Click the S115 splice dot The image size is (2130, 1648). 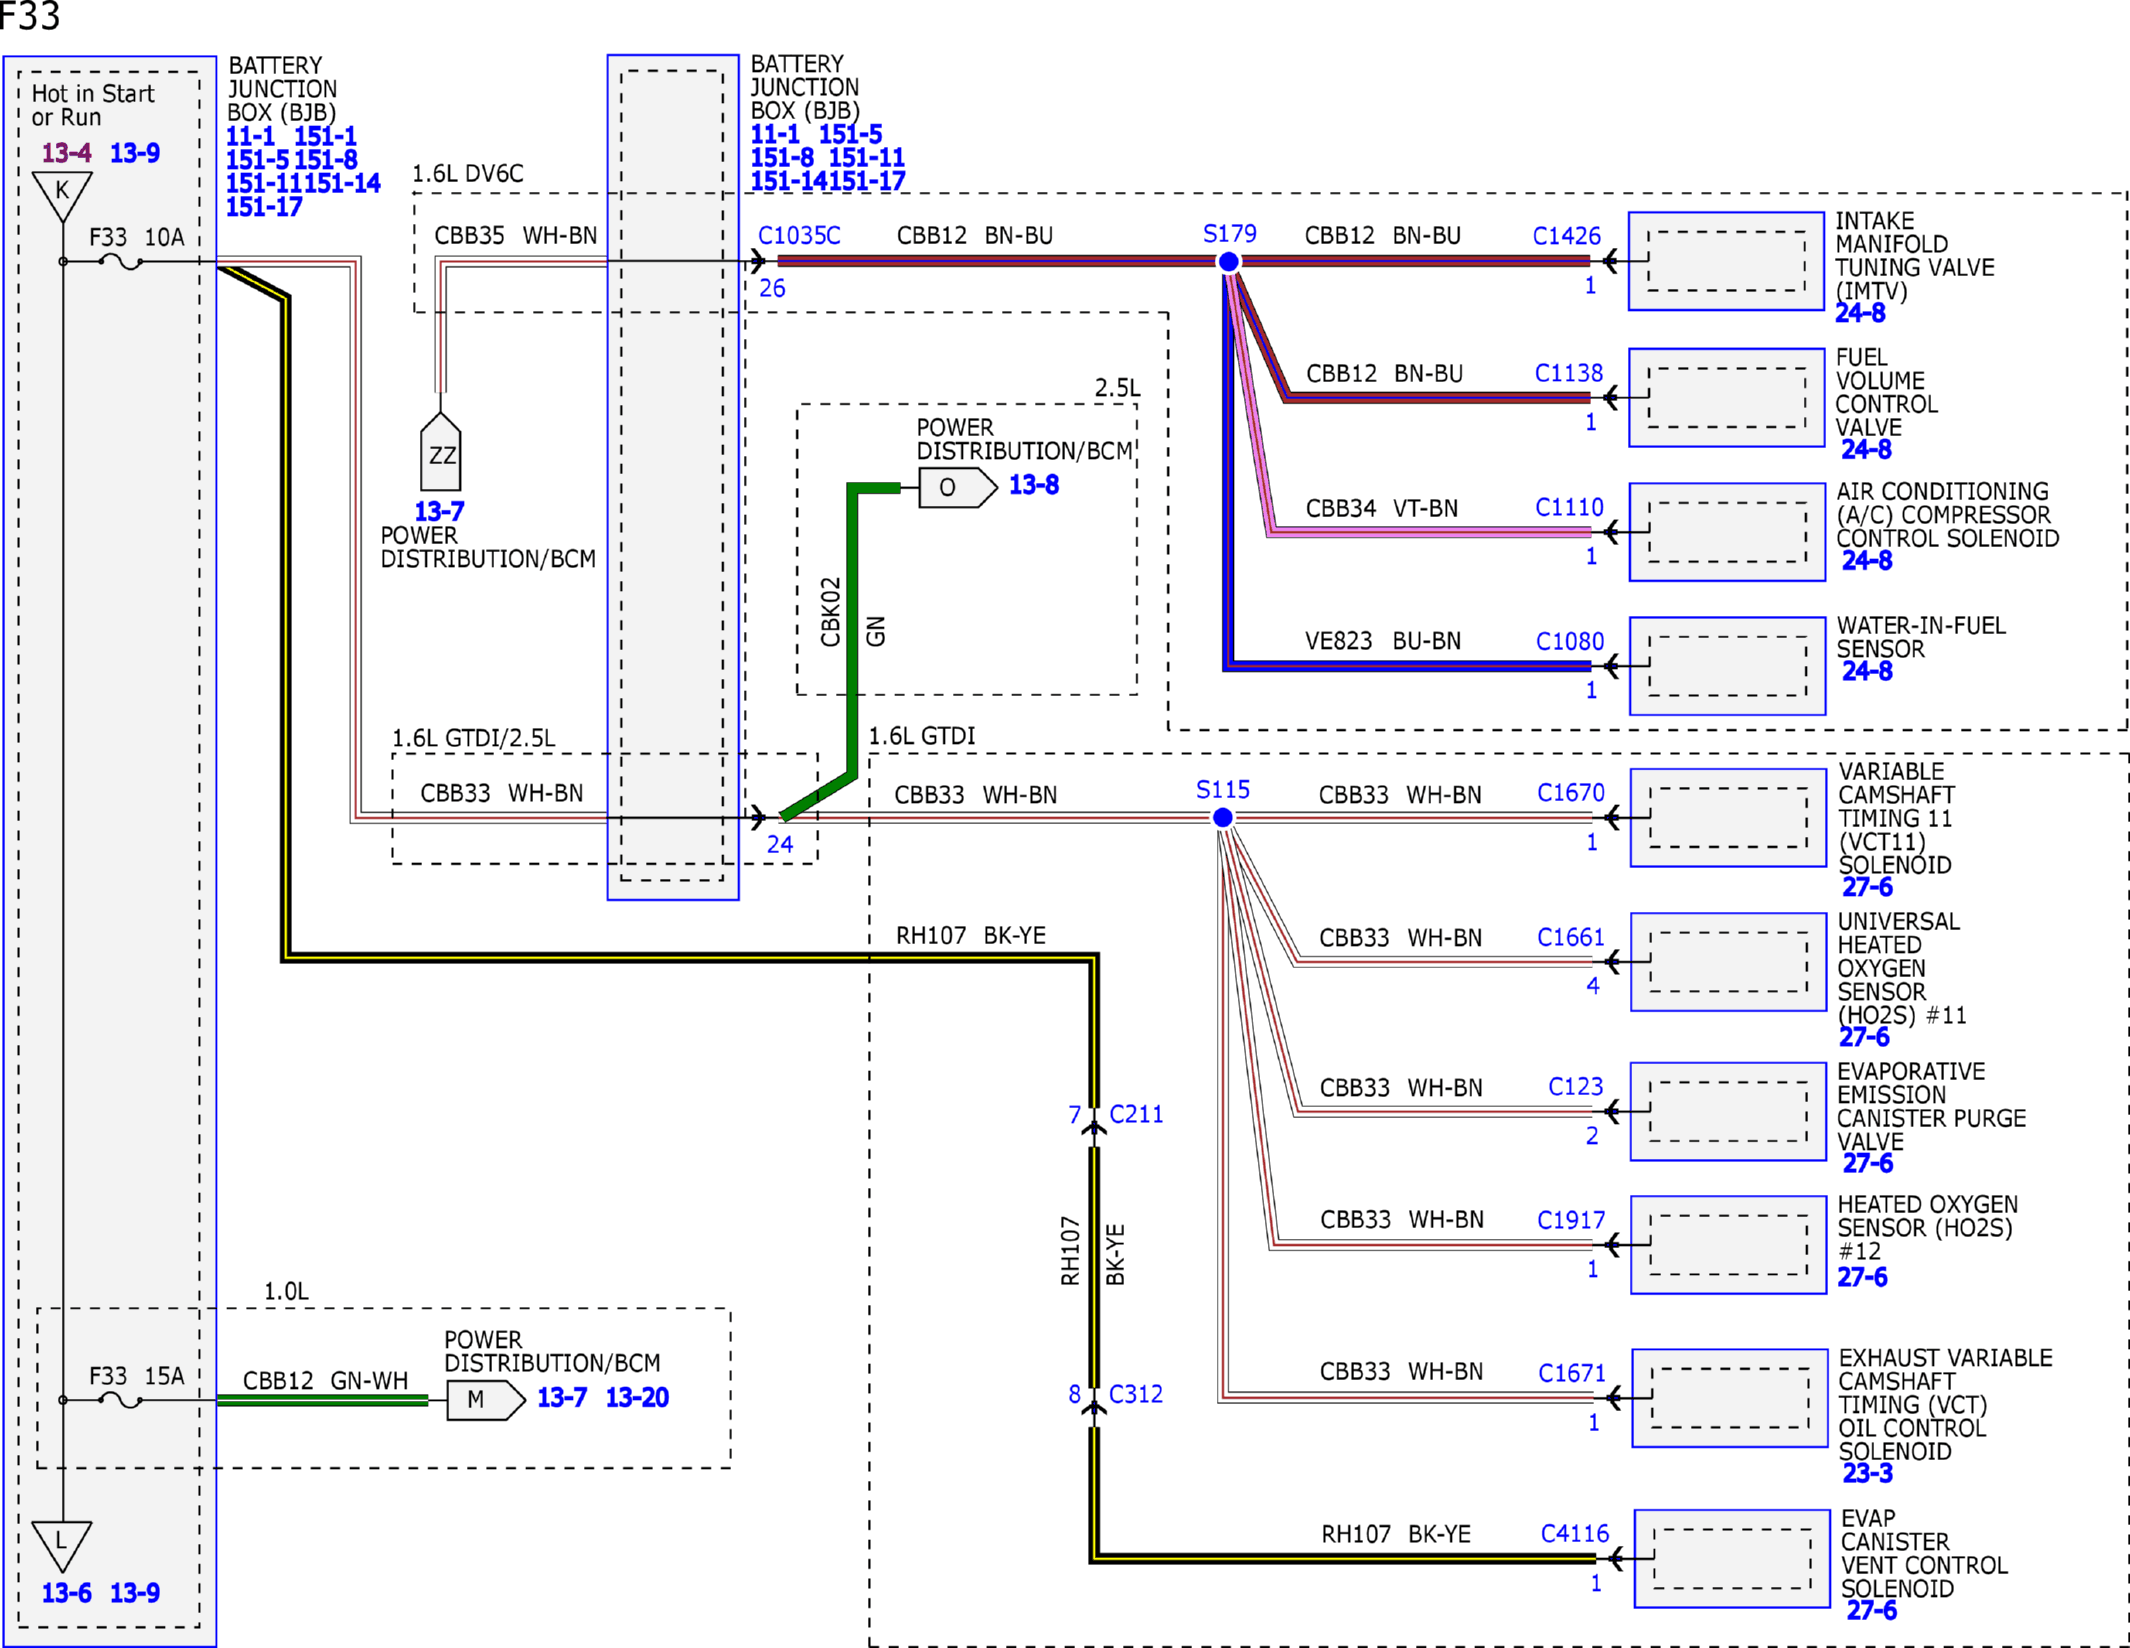(x=1223, y=818)
